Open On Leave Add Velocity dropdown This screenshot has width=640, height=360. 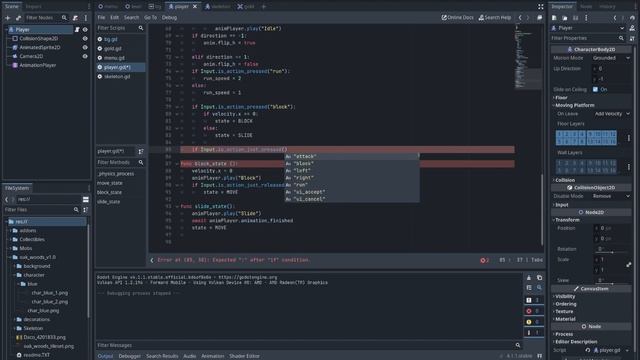click(x=611, y=114)
